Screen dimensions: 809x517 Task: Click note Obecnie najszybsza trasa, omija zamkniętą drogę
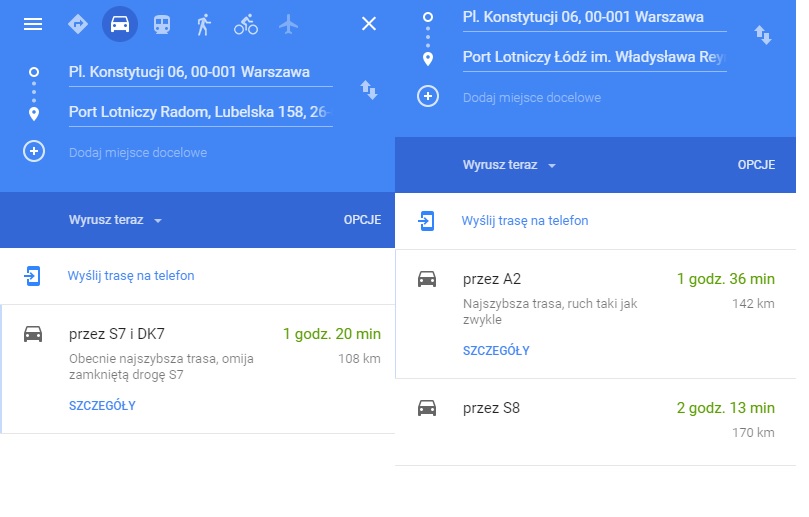(x=161, y=367)
